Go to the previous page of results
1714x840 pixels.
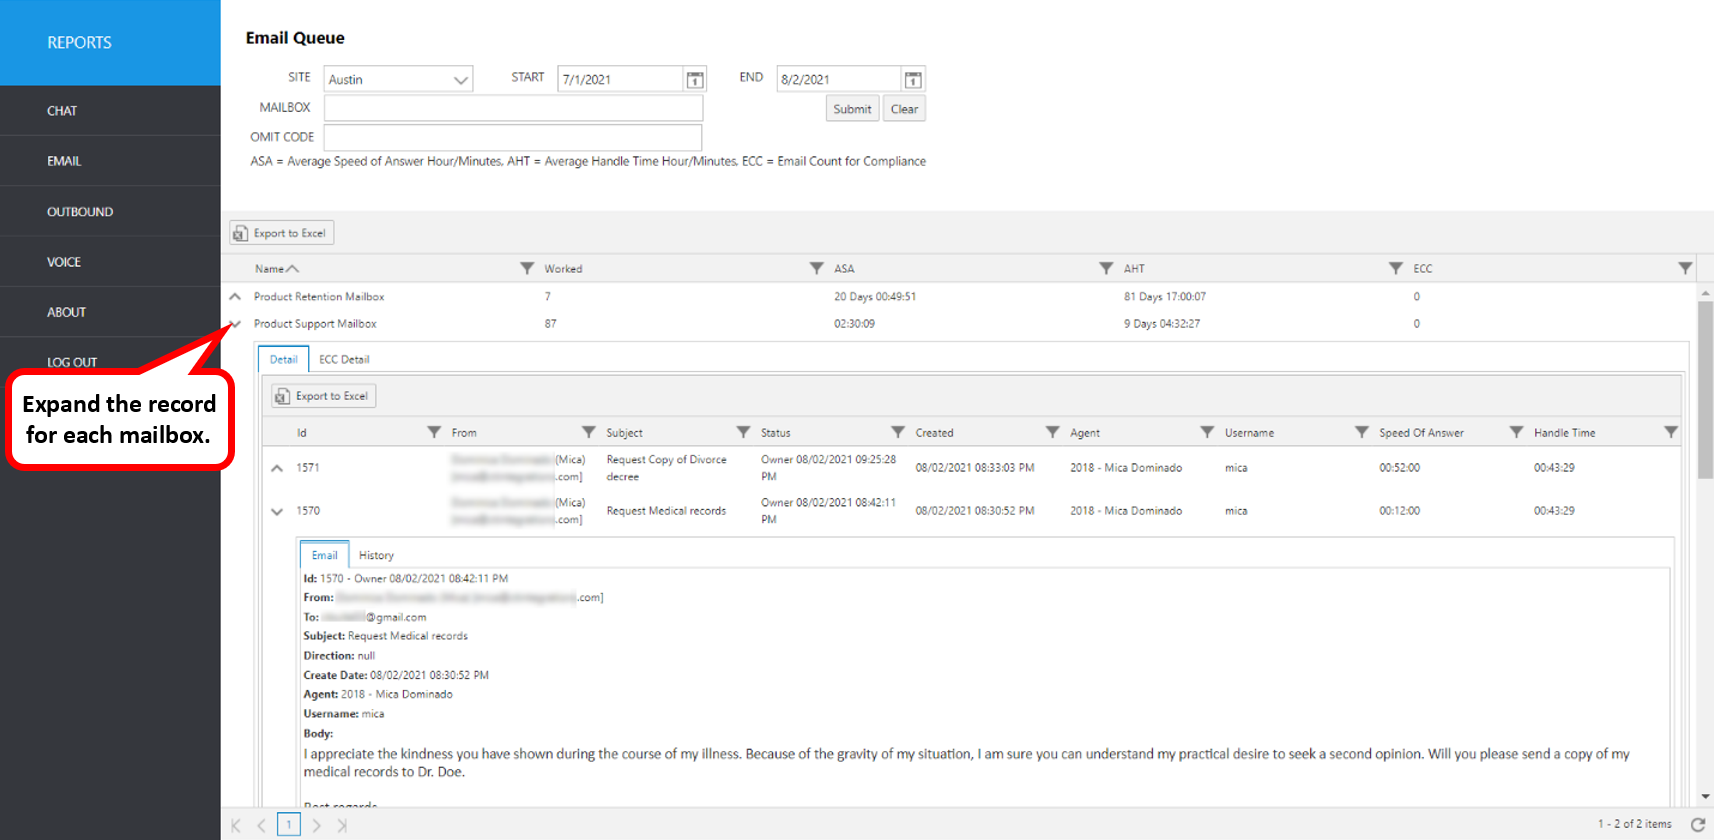pyautogui.click(x=261, y=825)
